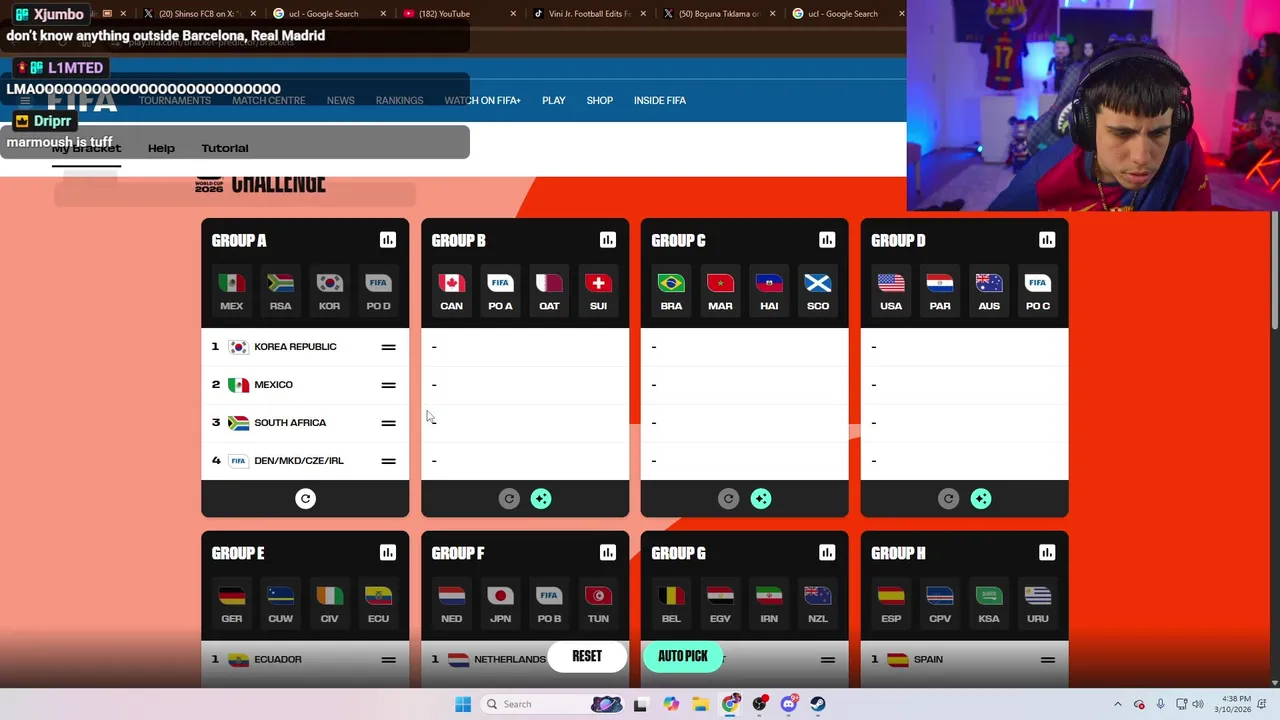The image size is (1280, 720).
Task: Pick Qatar flag in Group B
Action: pos(549,290)
